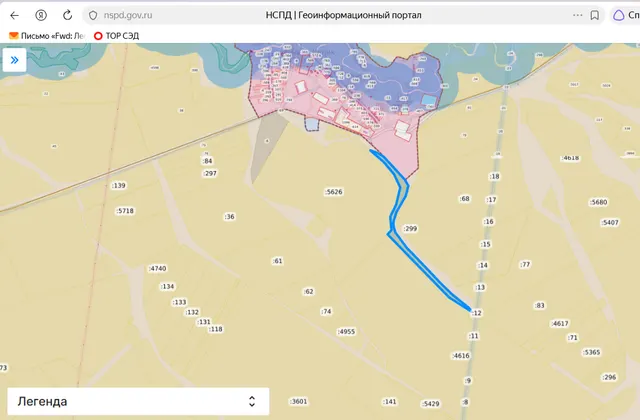Image resolution: width=640 pixels, height=420 pixels.
Task: Select parcel label :132
Action: [x=191, y=313]
